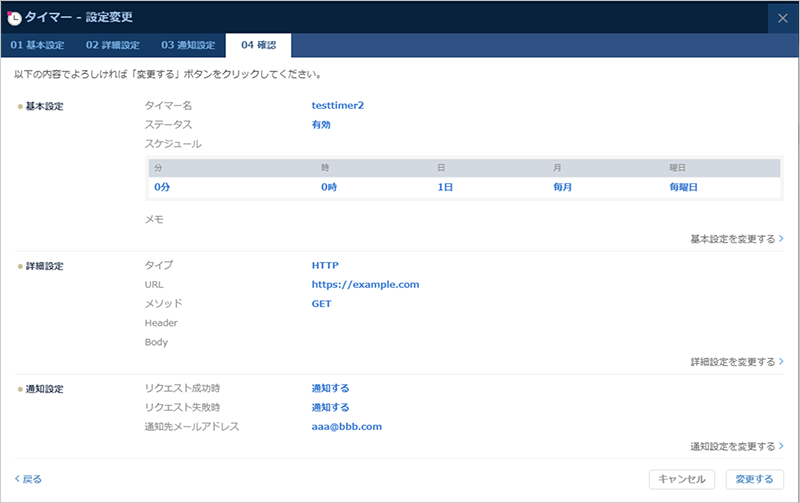
Task: Click the キャンセル button
Action: pos(682,479)
